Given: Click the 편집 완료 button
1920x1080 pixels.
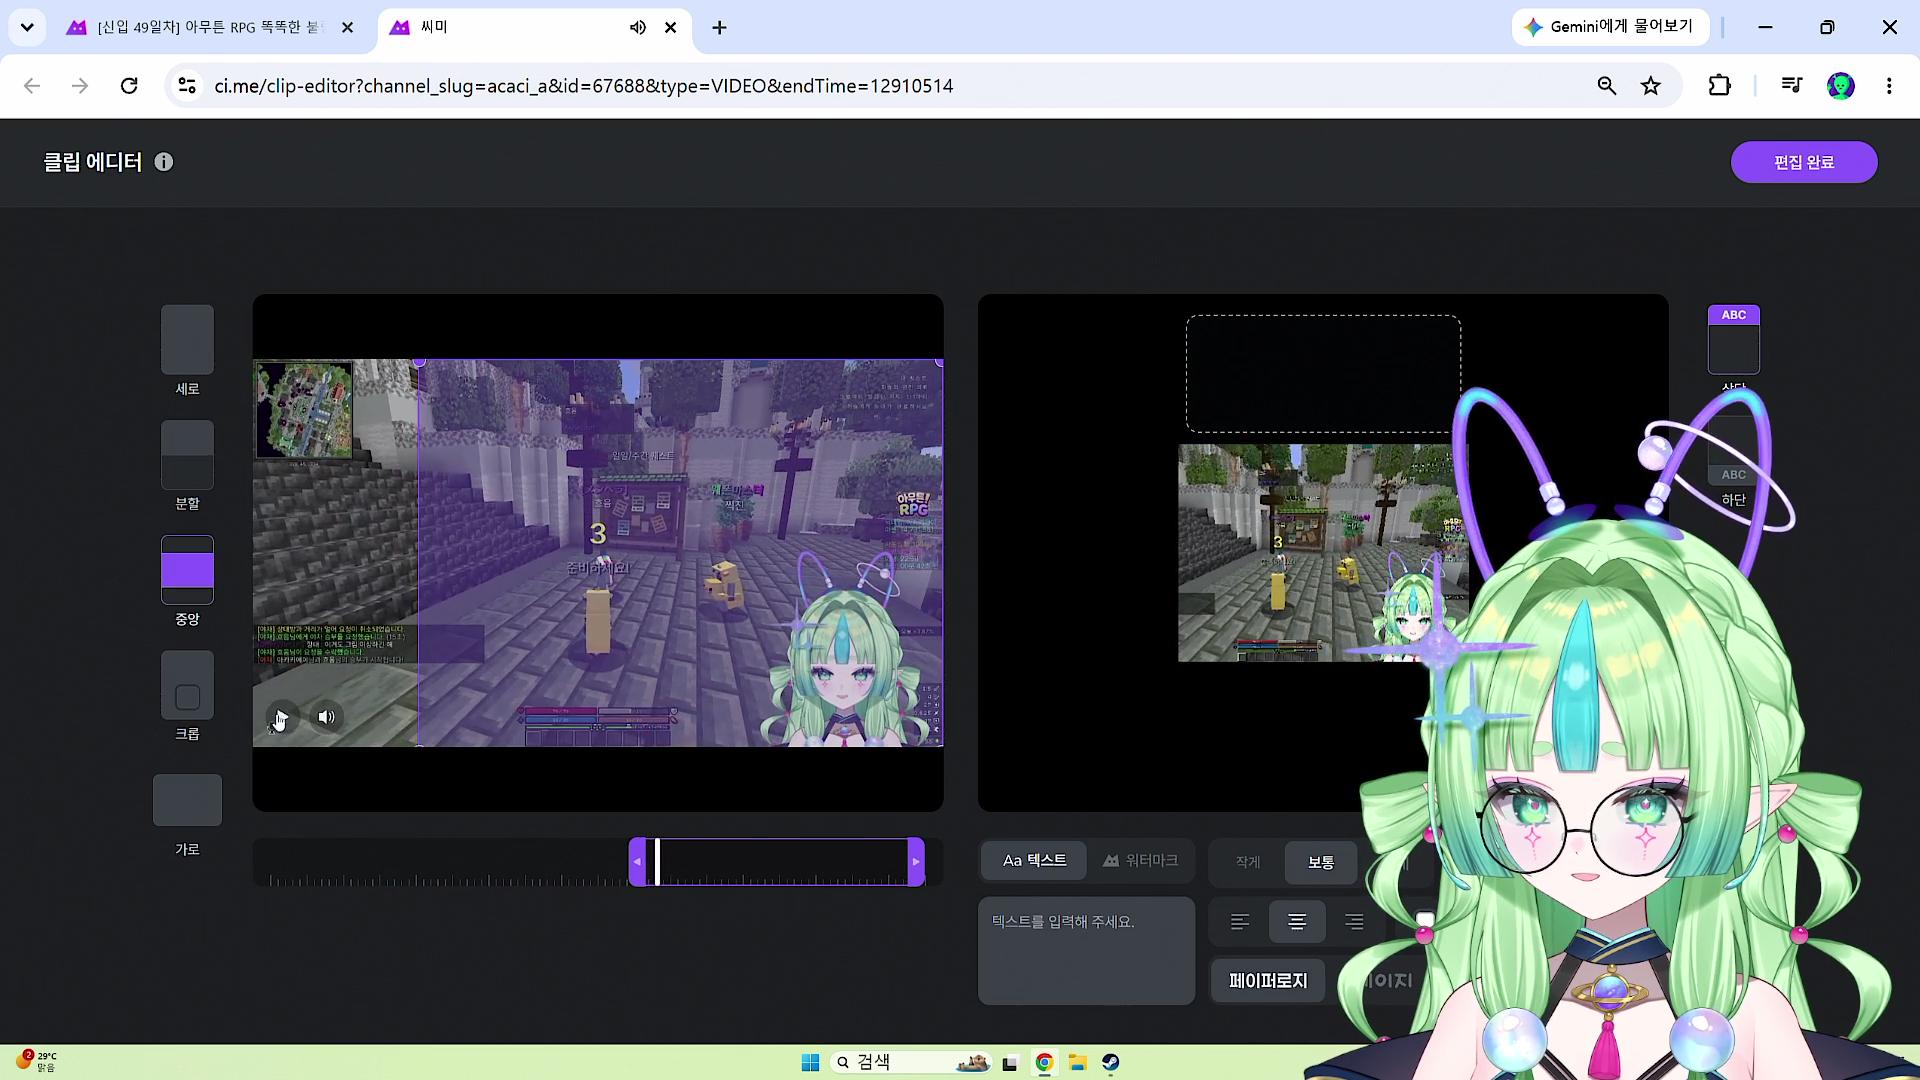Looking at the screenshot, I should click(x=1804, y=162).
